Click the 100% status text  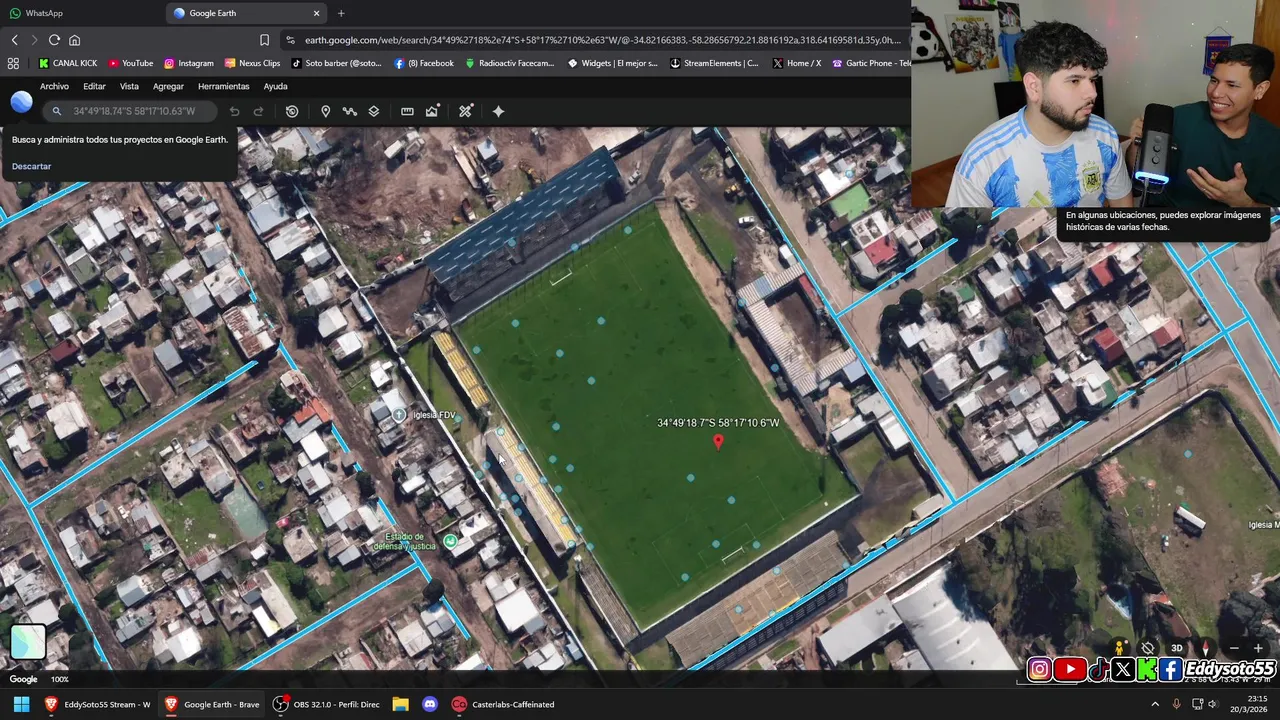tap(60, 679)
